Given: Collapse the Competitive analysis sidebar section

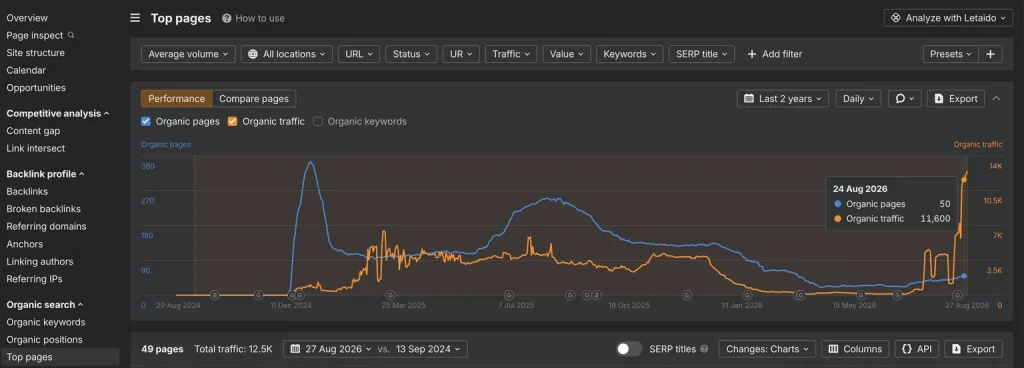Looking at the screenshot, I should coord(58,114).
